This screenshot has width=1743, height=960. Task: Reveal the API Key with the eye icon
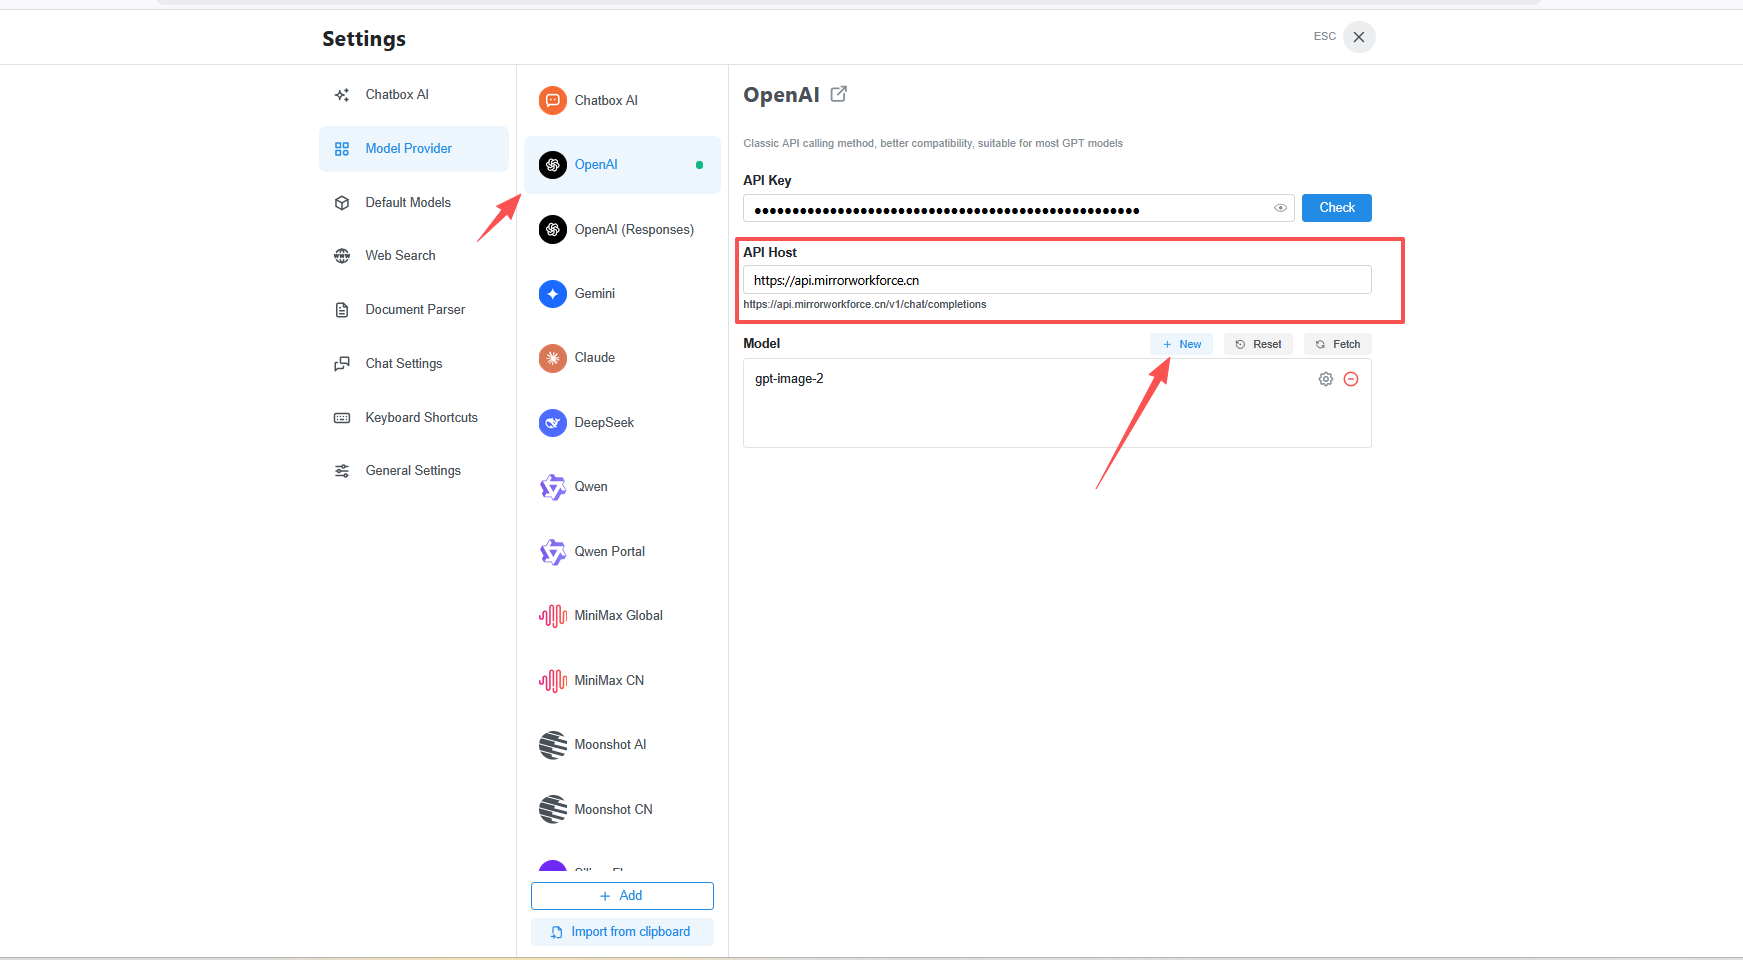point(1280,208)
